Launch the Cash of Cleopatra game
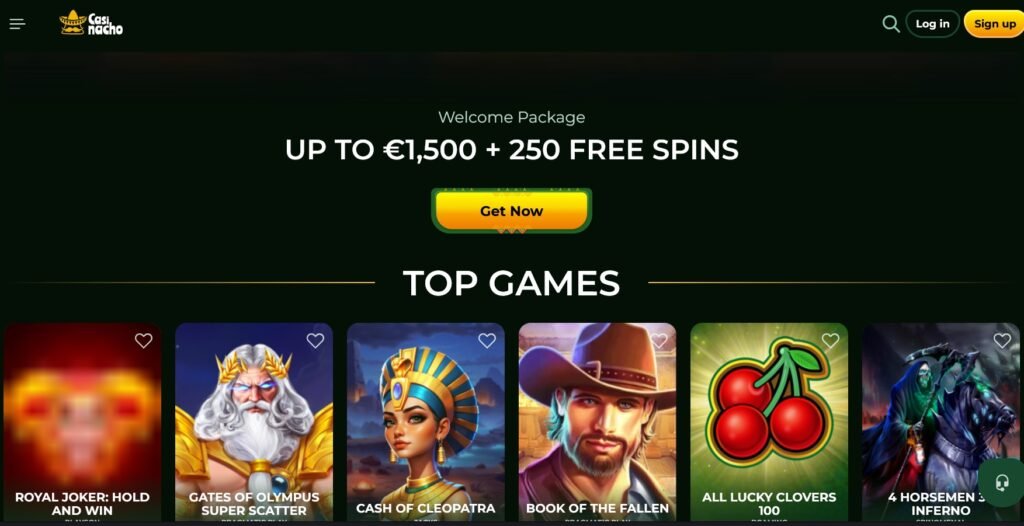Image resolution: width=1024 pixels, height=526 pixels. 426,421
